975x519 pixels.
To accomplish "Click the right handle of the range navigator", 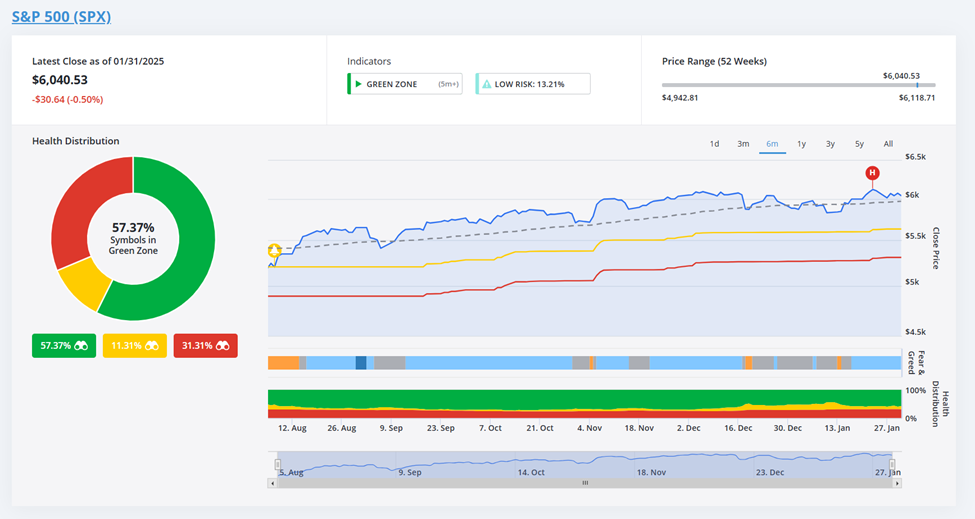I will 892,464.
